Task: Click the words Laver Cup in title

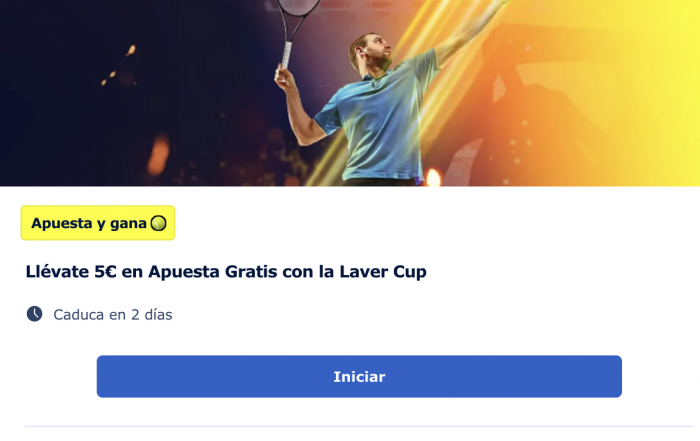Action: (383, 271)
